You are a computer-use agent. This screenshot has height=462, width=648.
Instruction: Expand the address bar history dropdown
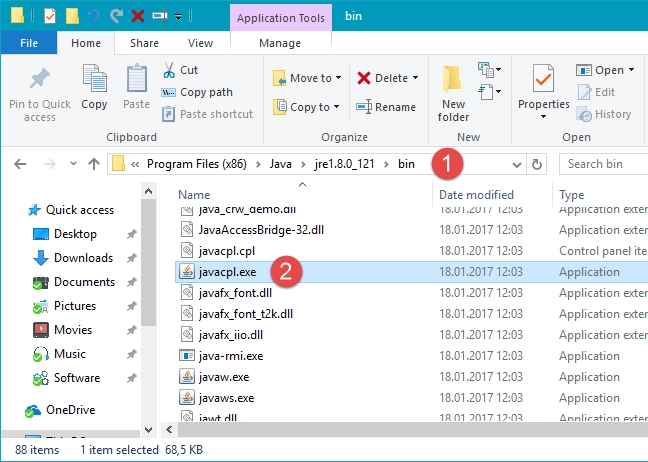tap(517, 164)
